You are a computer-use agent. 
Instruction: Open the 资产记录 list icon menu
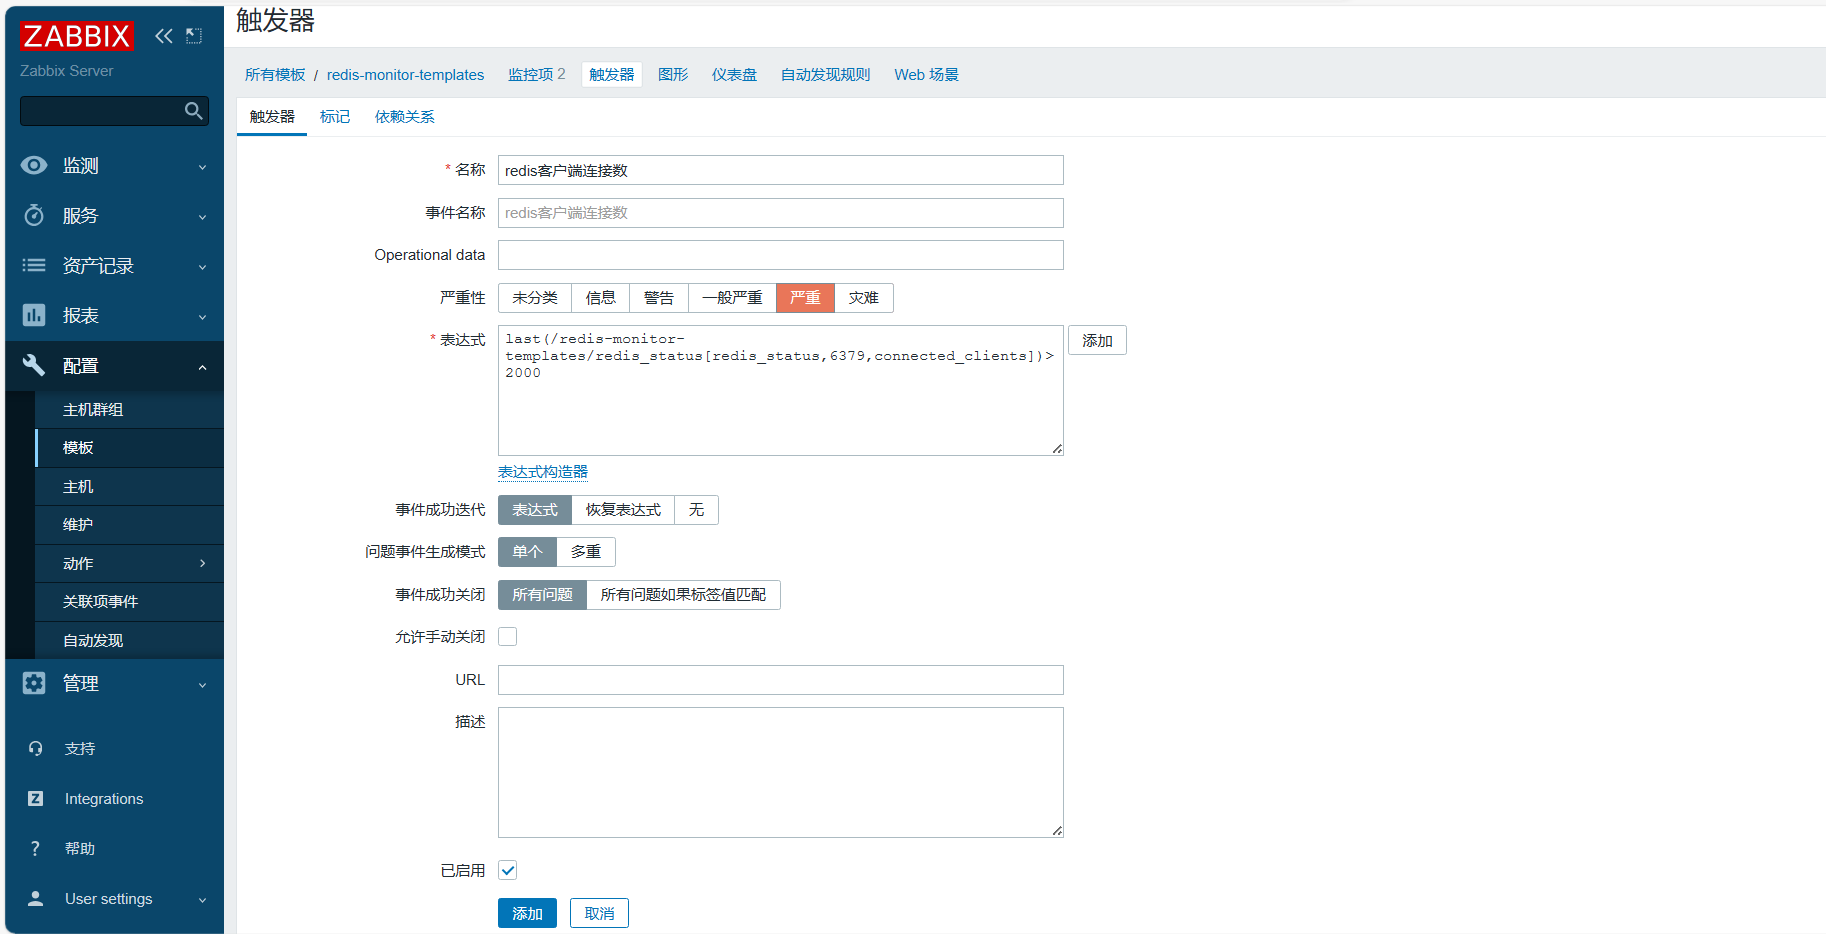click(34, 266)
